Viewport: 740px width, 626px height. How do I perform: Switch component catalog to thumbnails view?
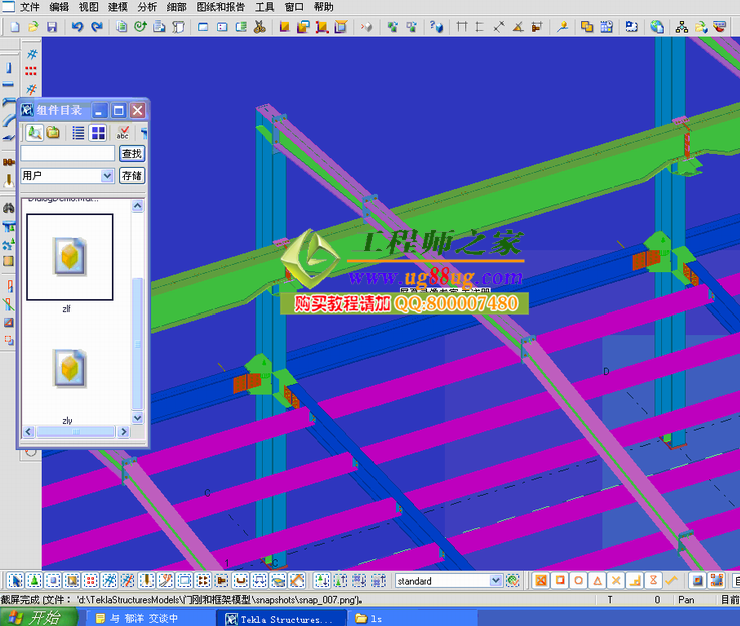(x=98, y=132)
